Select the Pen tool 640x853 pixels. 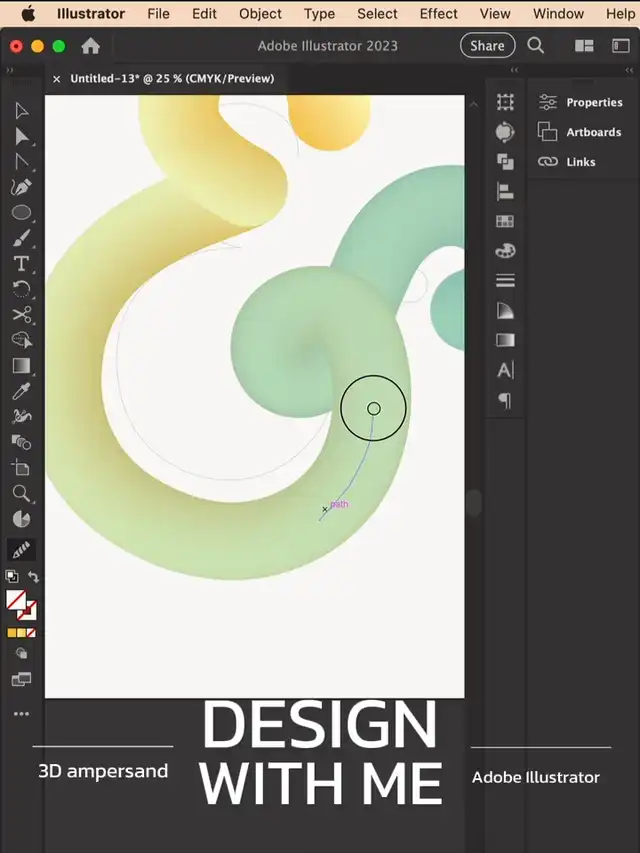[x=21, y=187]
